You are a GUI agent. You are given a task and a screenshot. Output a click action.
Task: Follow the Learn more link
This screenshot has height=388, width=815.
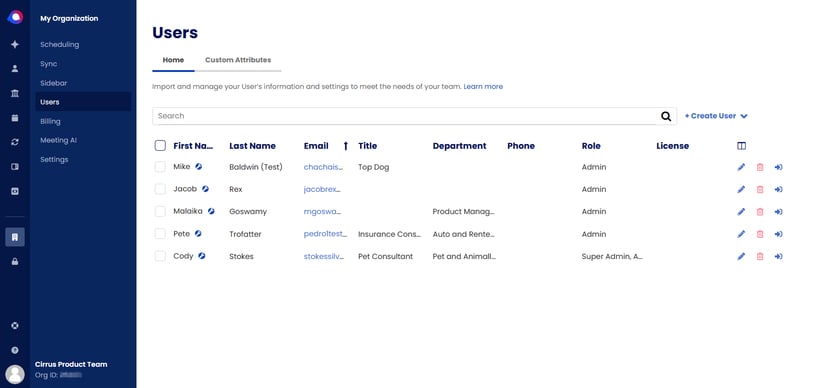483,87
